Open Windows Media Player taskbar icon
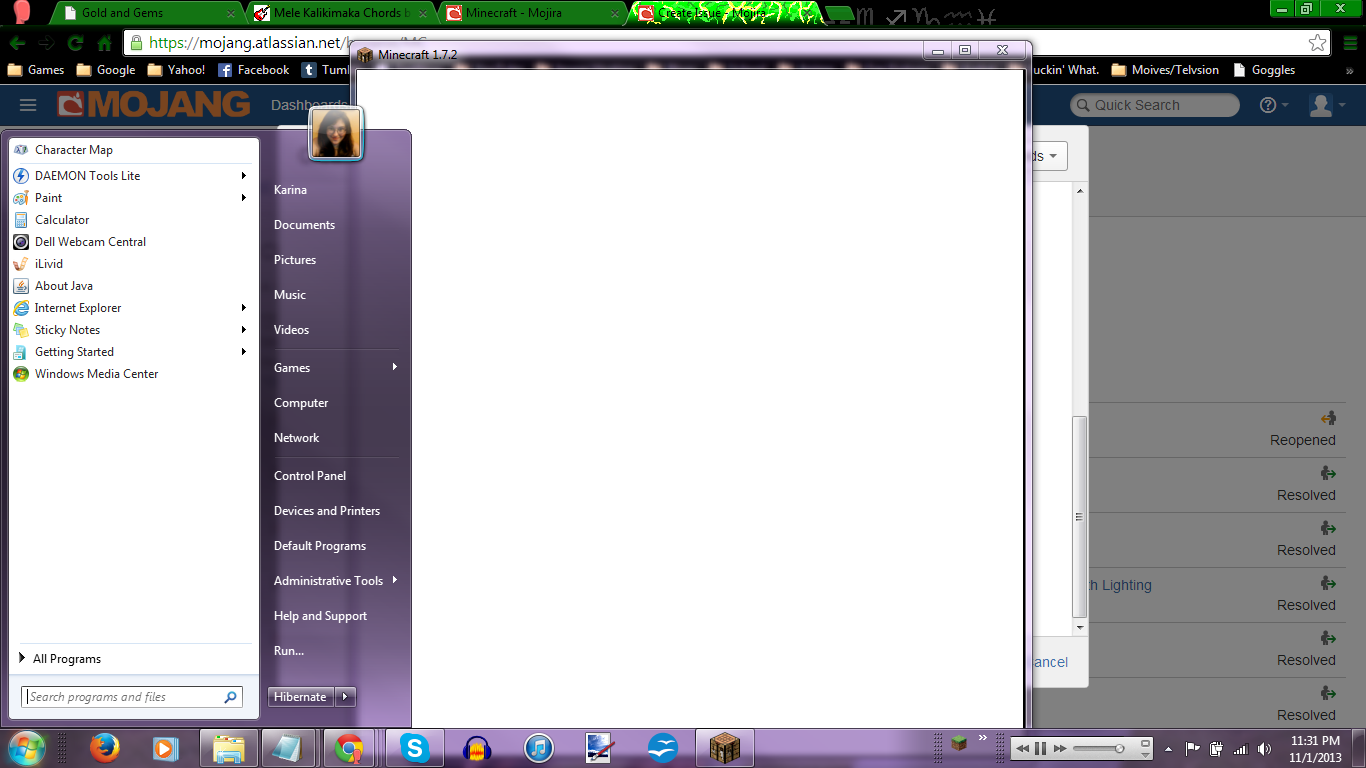 click(166, 748)
